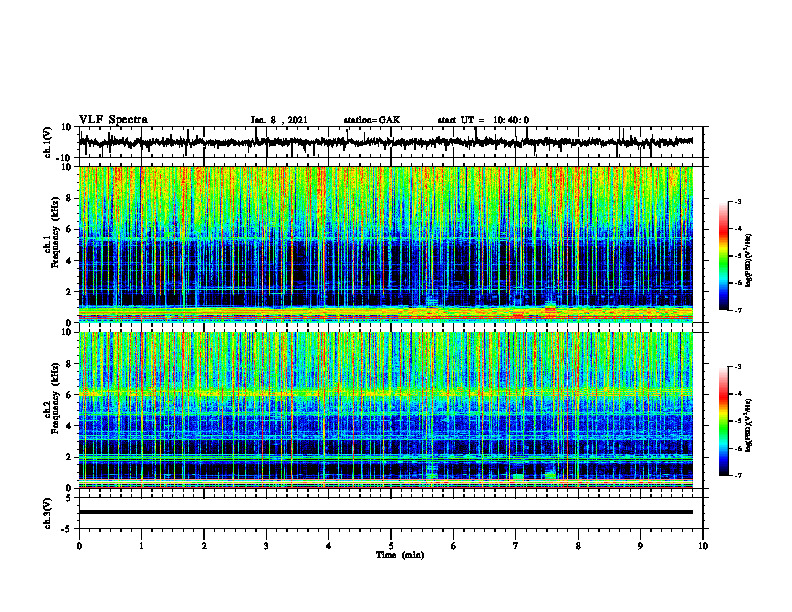Click the time axis tick label "5"
The image size is (792, 612).
tap(391, 546)
